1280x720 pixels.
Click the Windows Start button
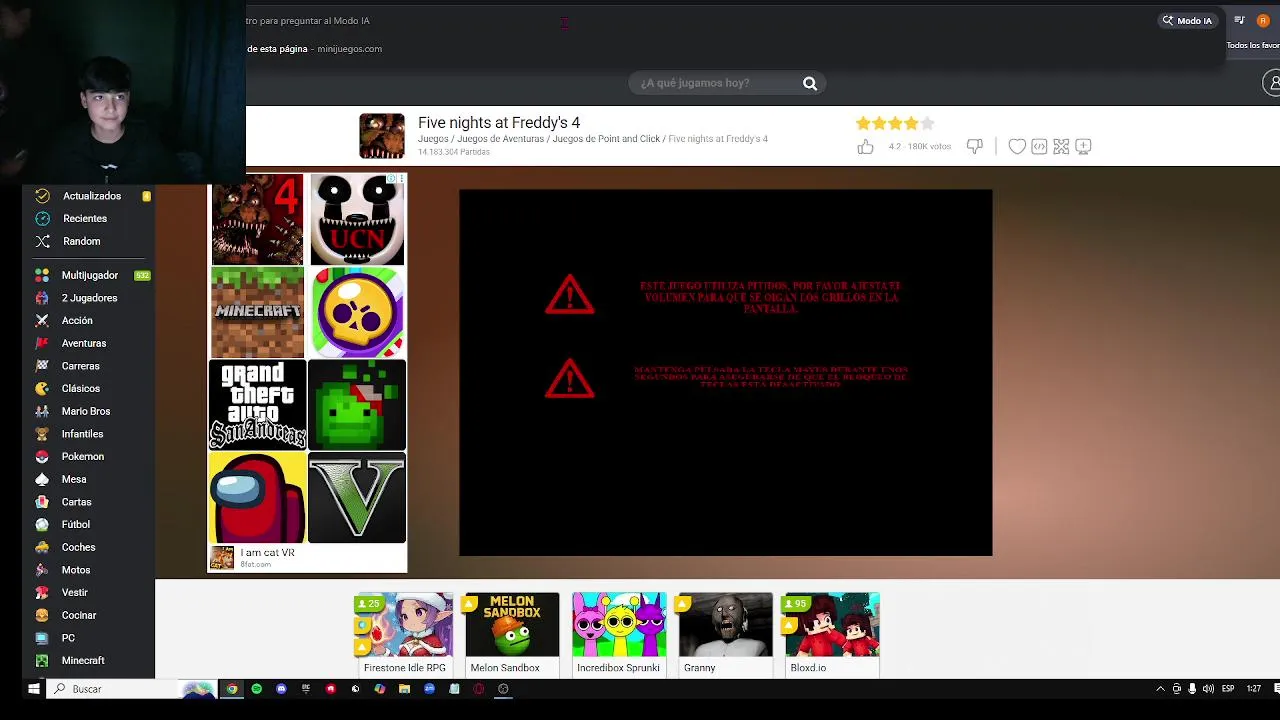click(x=33, y=689)
